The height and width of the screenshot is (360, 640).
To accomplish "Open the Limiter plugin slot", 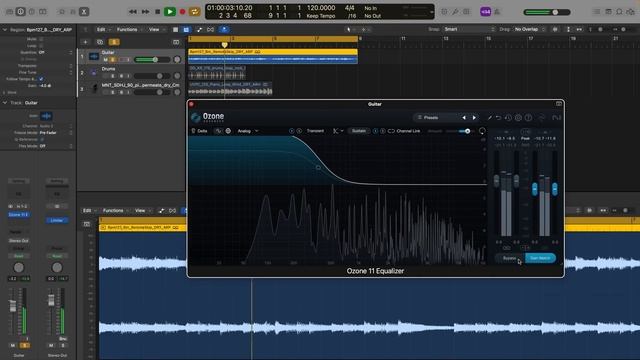I will (57, 220).
